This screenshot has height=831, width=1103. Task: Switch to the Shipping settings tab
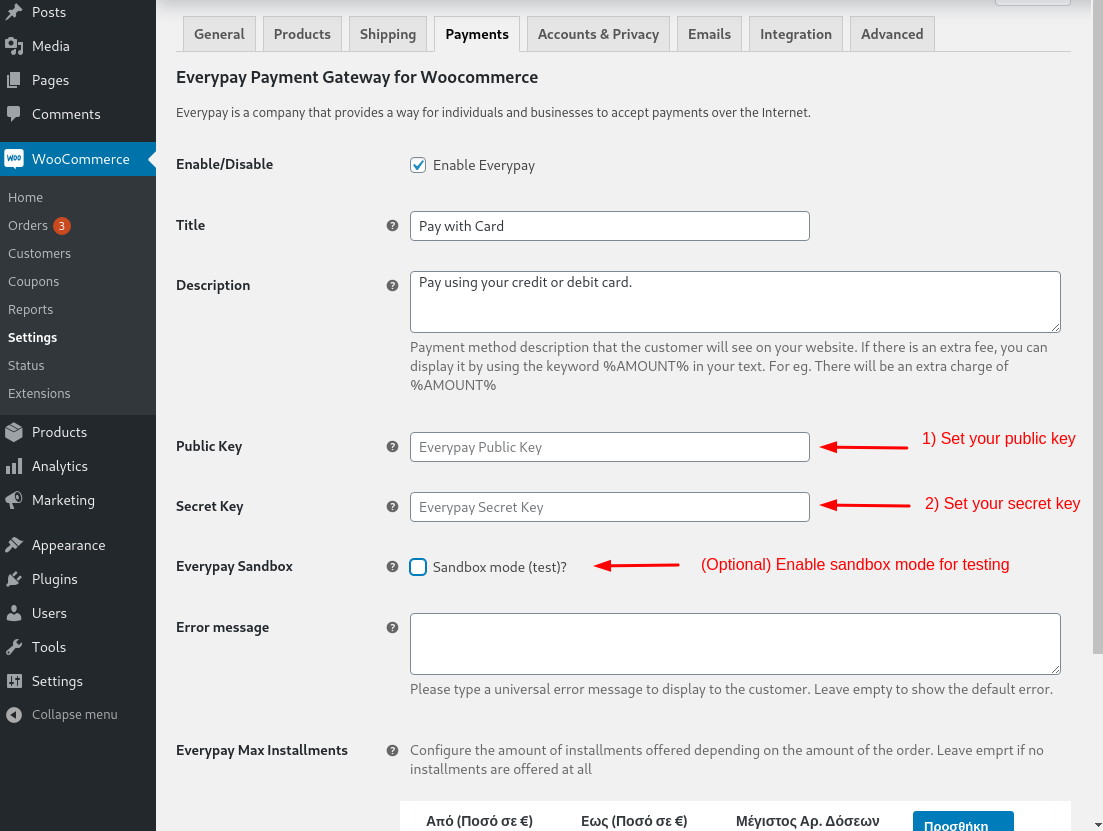(x=388, y=34)
